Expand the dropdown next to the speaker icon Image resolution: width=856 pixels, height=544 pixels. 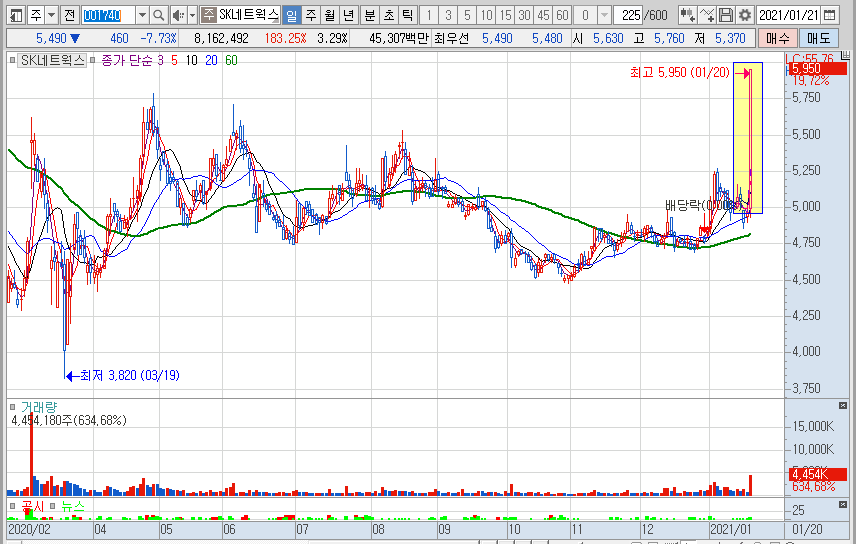192,15
